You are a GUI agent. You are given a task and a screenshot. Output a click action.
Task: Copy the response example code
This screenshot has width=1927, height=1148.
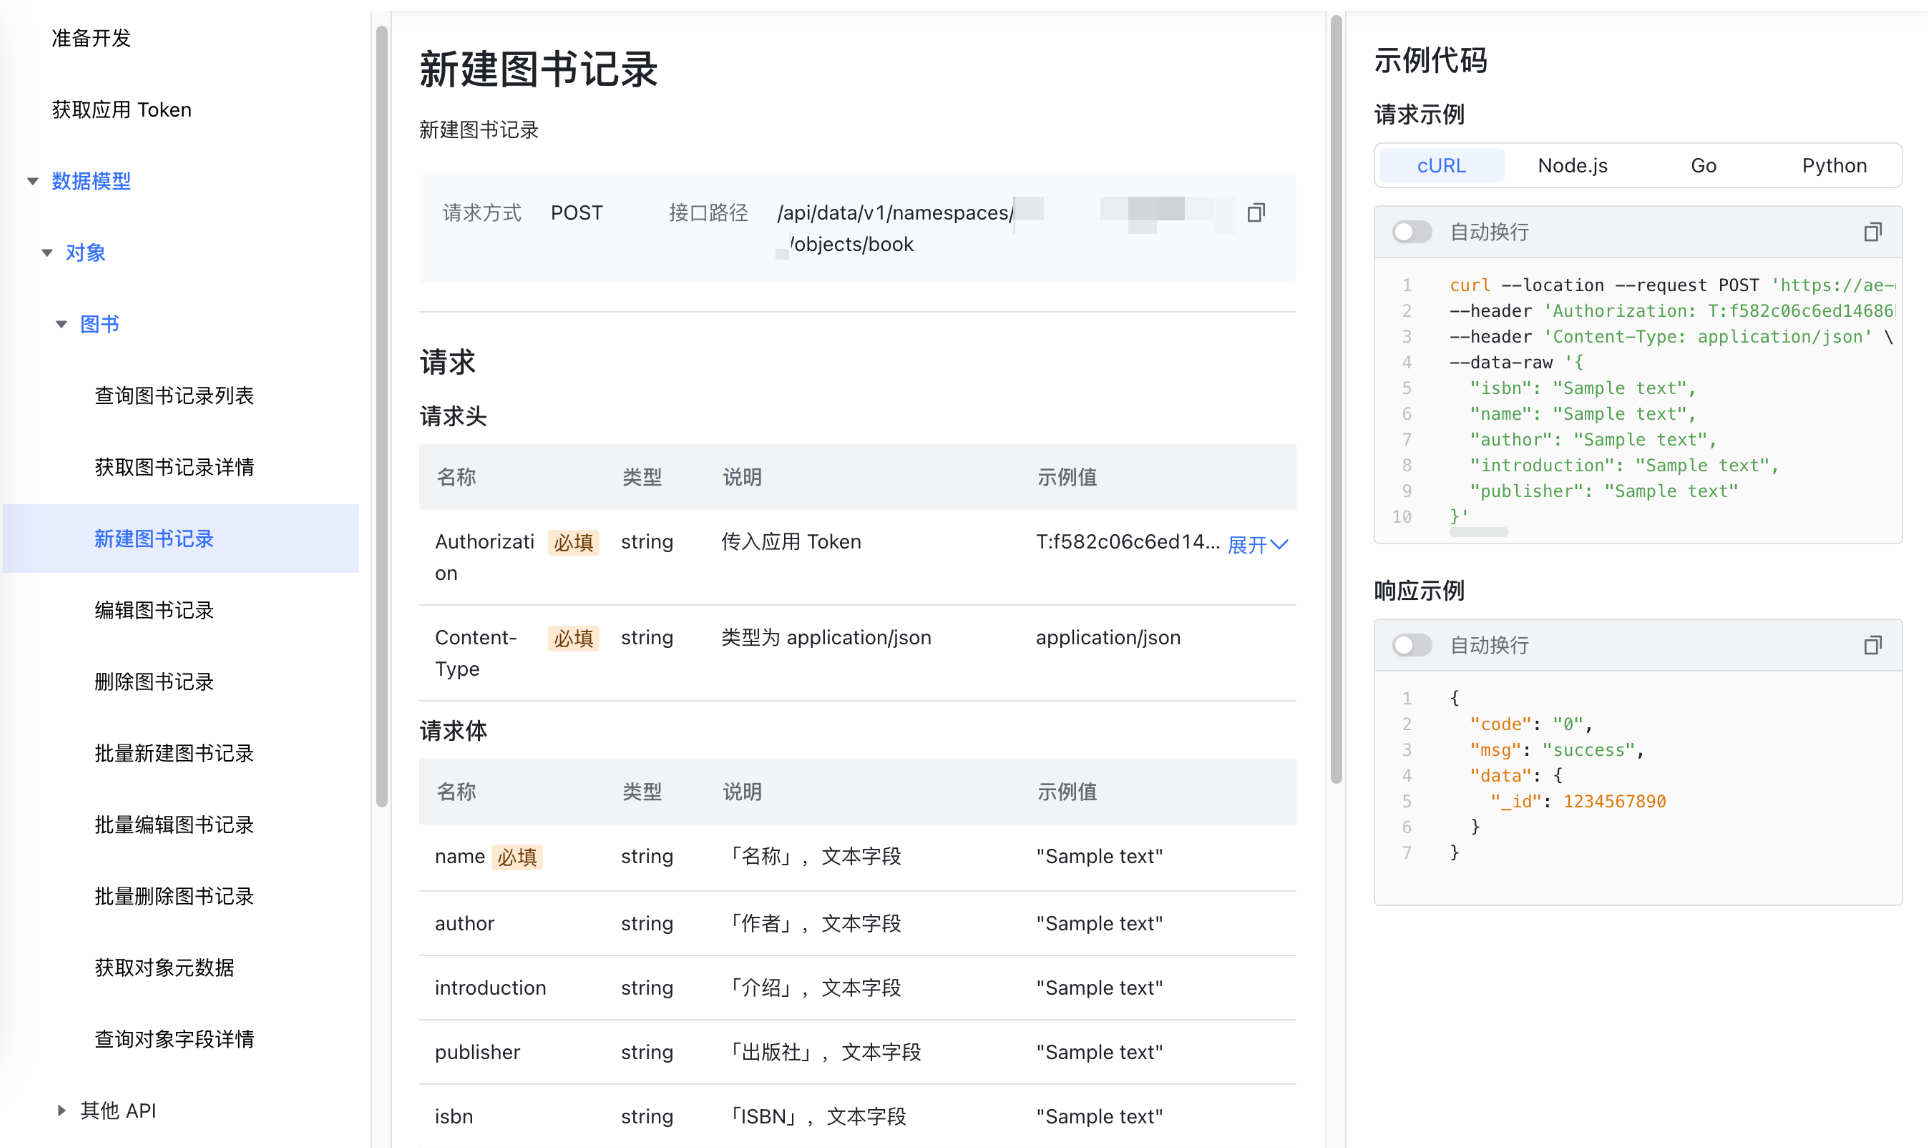click(1872, 645)
